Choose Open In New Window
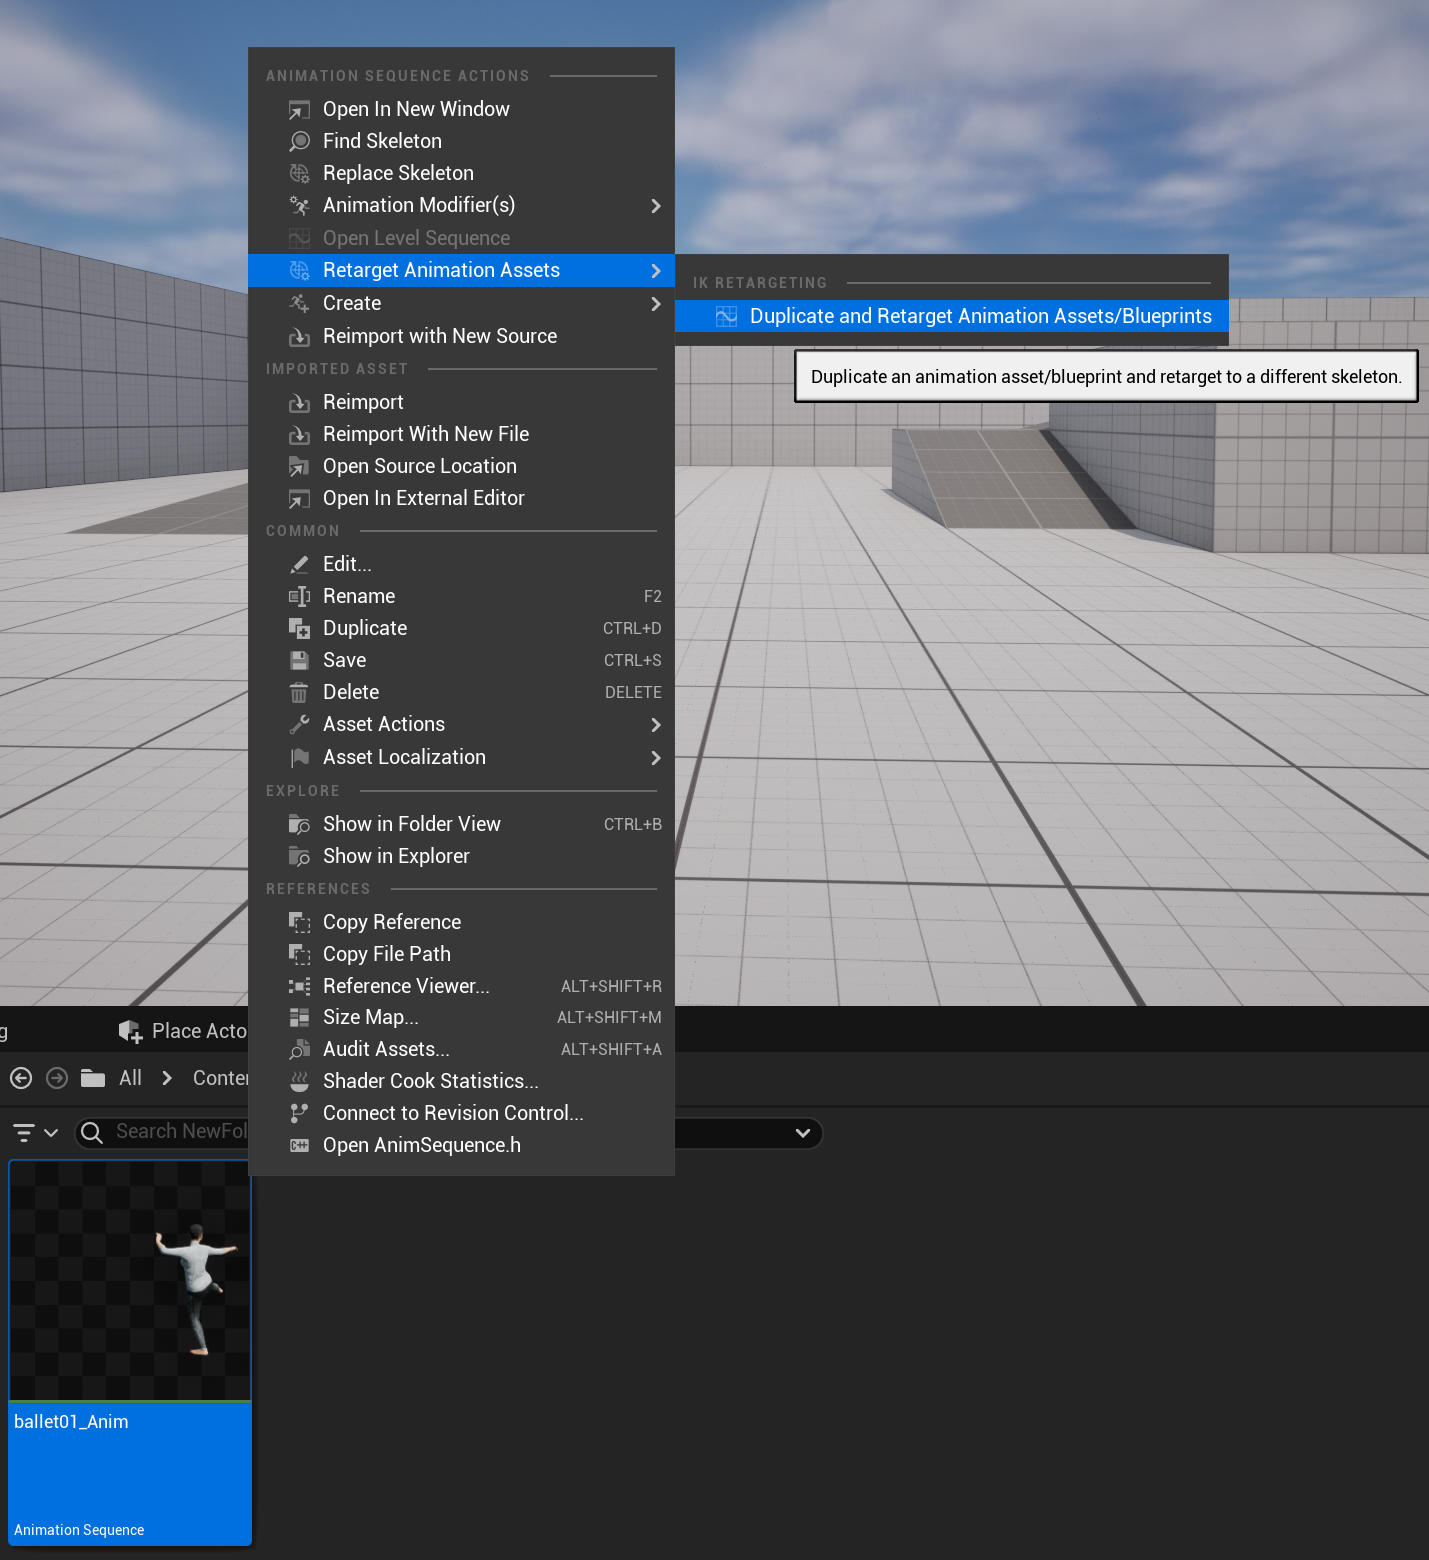The height and width of the screenshot is (1560, 1429). pyautogui.click(x=416, y=109)
